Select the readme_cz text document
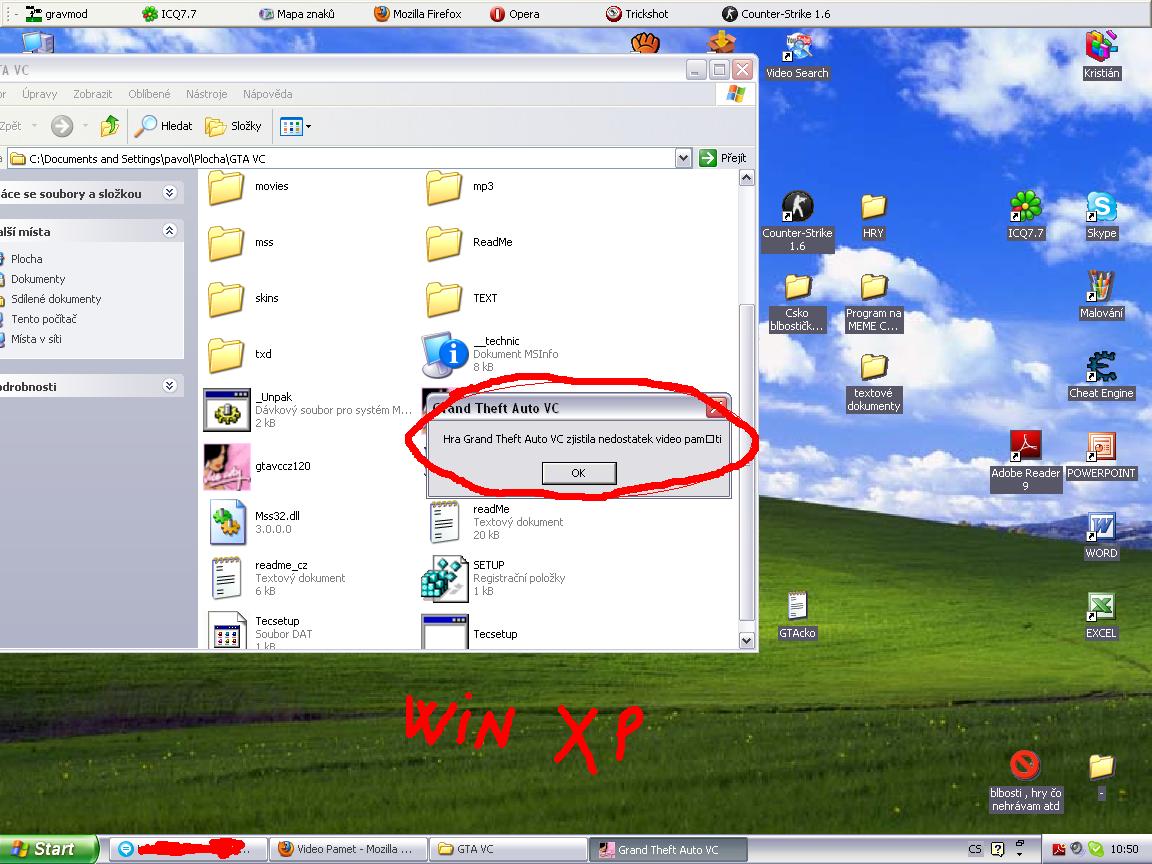The height and width of the screenshot is (864, 1152). click(x=278, y=577)
